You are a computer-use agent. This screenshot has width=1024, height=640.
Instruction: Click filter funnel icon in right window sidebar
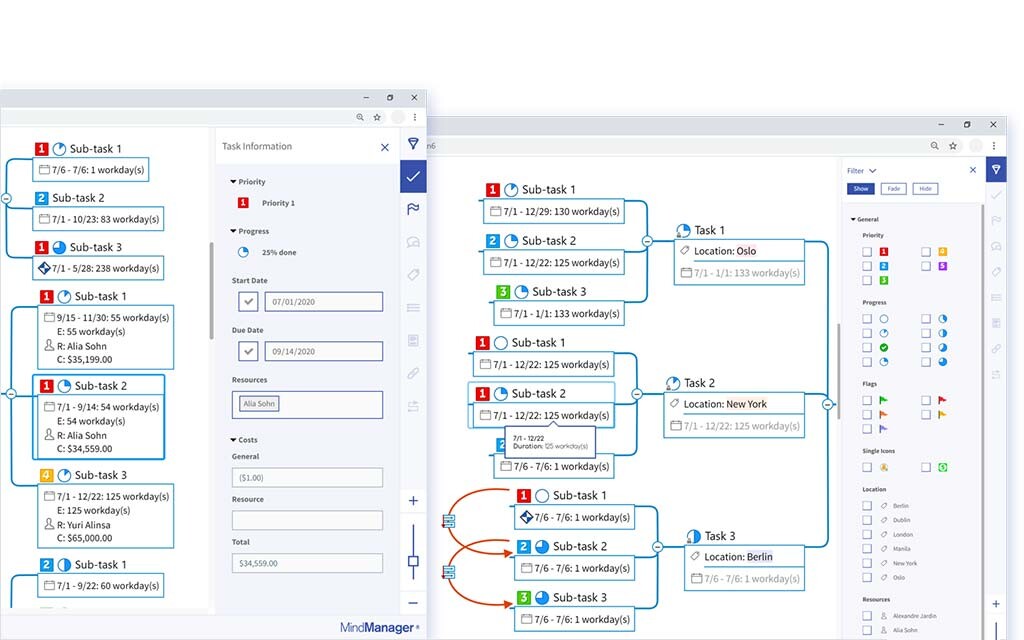[x=996, y=170]
